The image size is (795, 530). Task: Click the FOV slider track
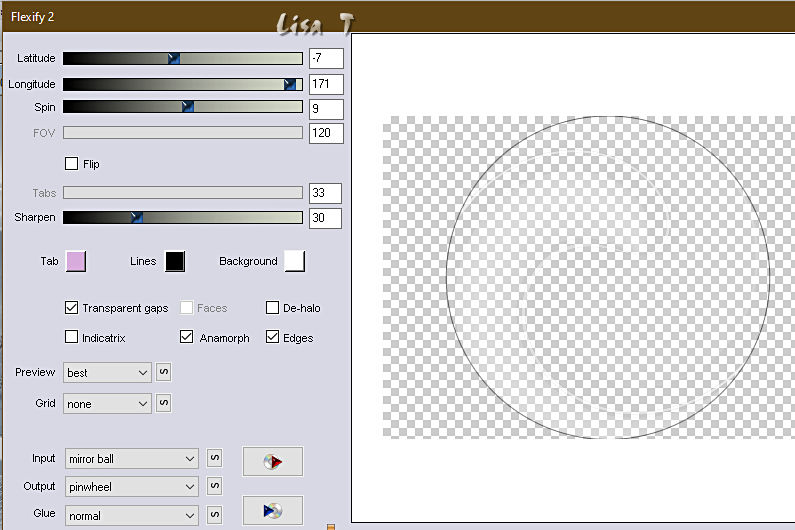point(183,133)
